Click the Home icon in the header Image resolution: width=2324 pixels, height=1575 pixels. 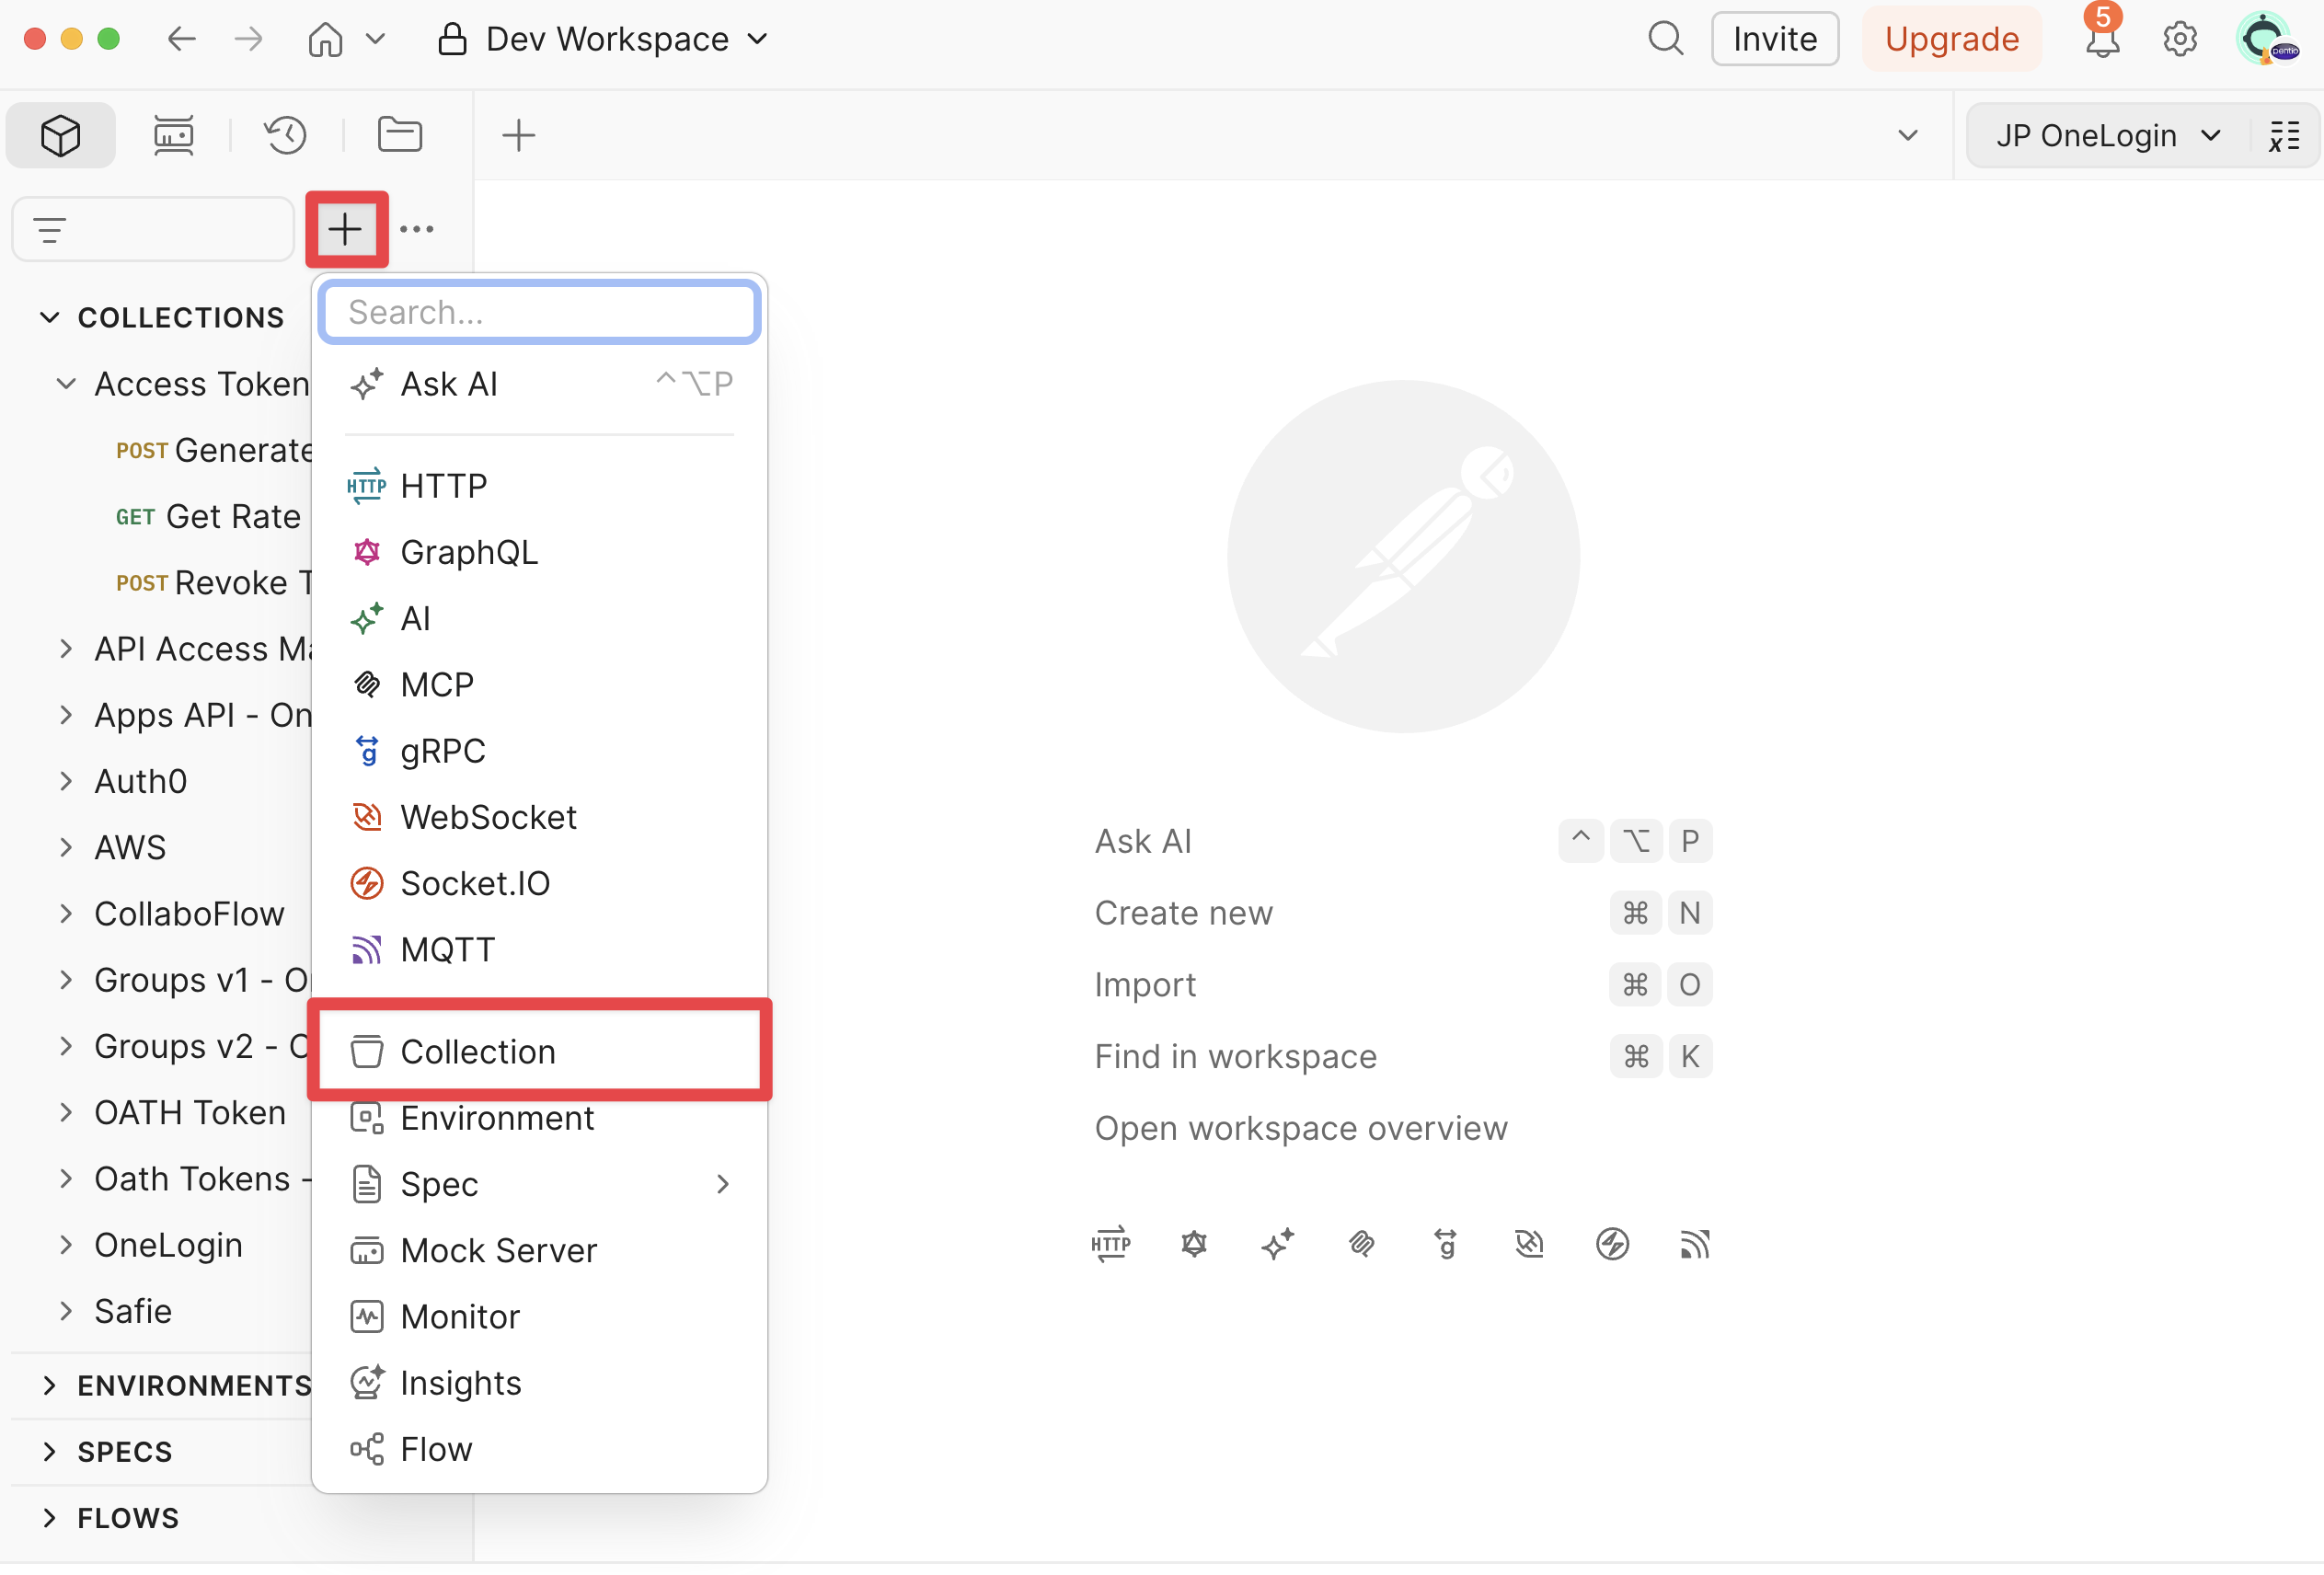click(x=325, y=39)
